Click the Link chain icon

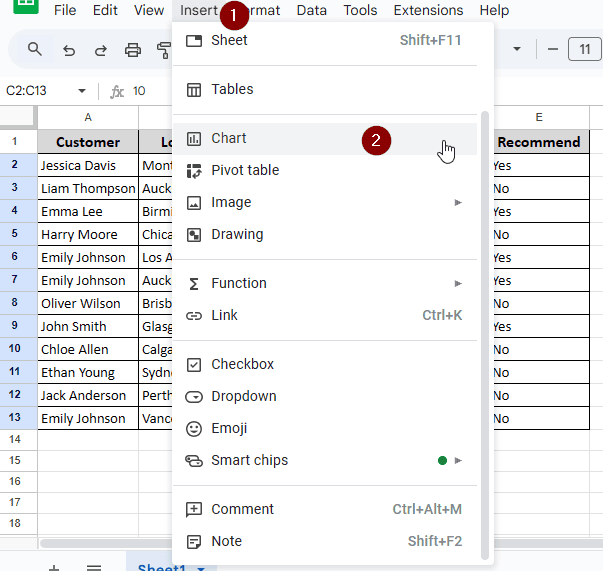[194, 316]
